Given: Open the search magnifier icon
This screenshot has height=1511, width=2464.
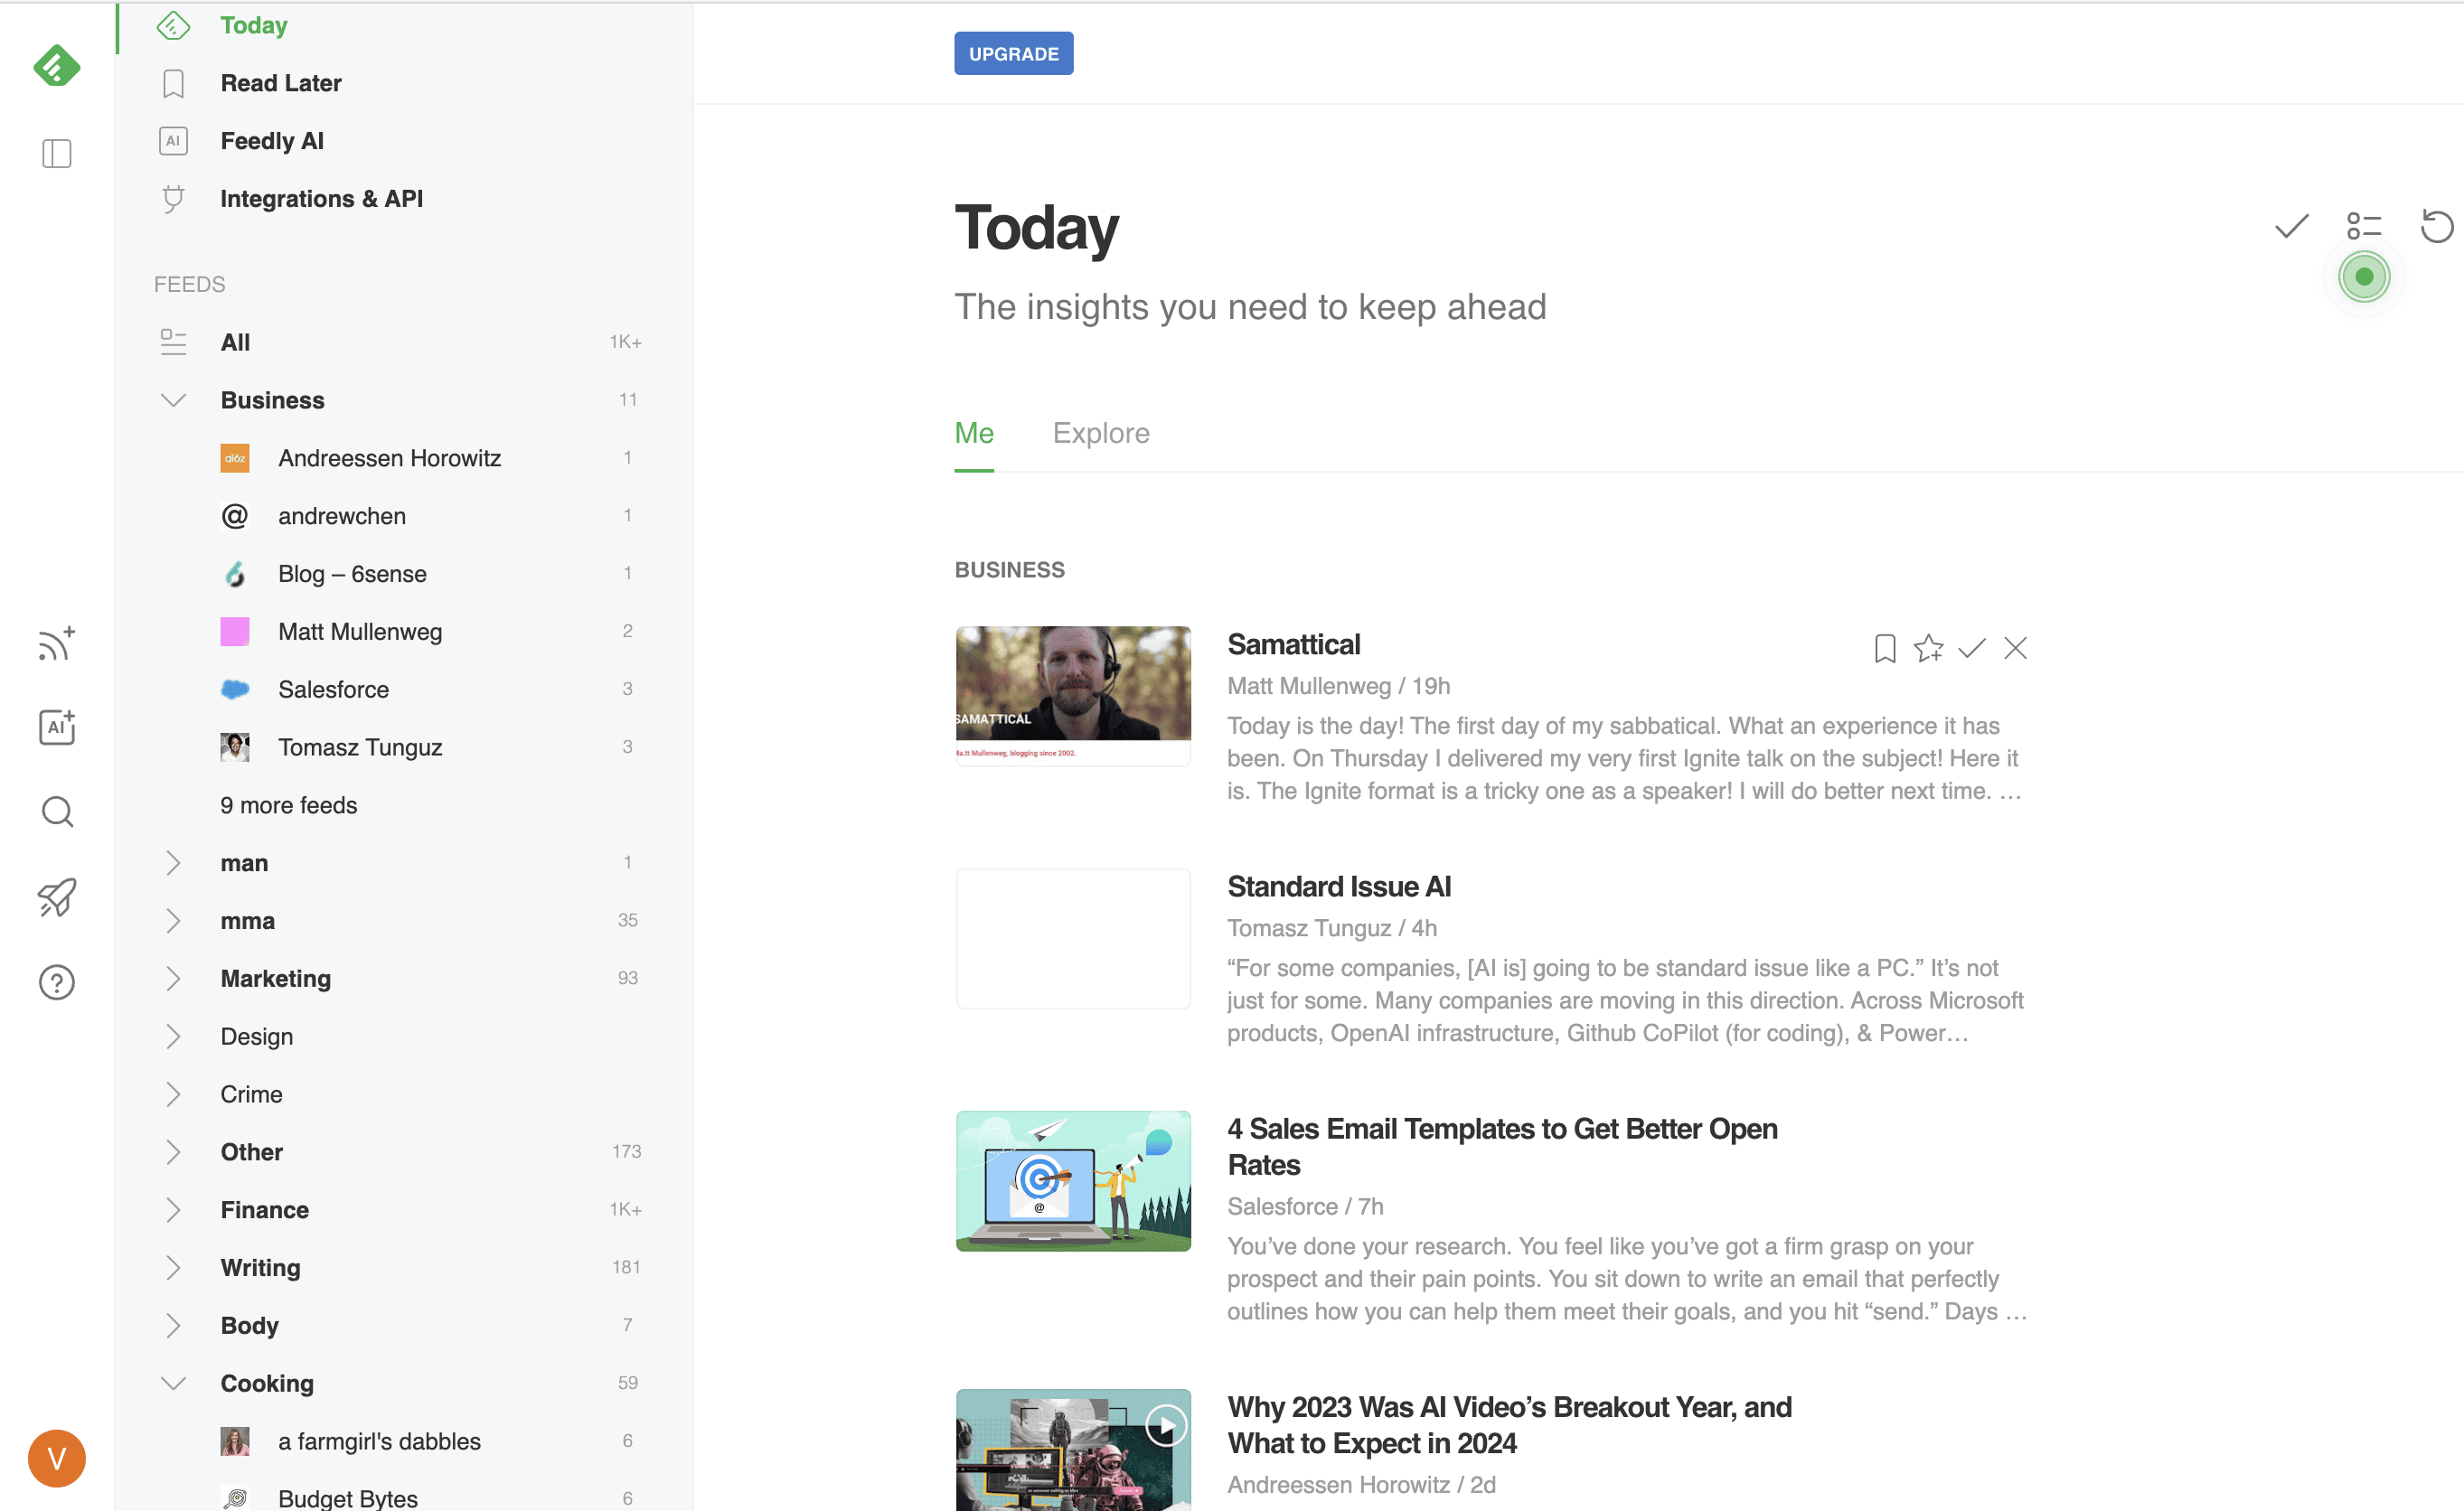Looking at the screenshot, I should 57,811.
